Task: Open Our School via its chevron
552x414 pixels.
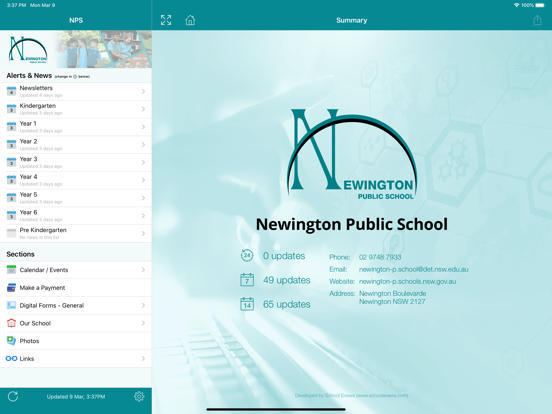Action: tap(143, 323)
